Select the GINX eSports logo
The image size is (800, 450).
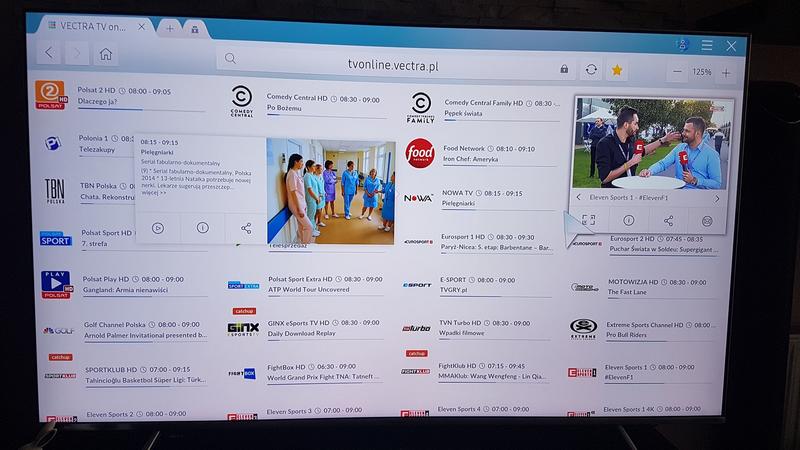pos(243,329)
